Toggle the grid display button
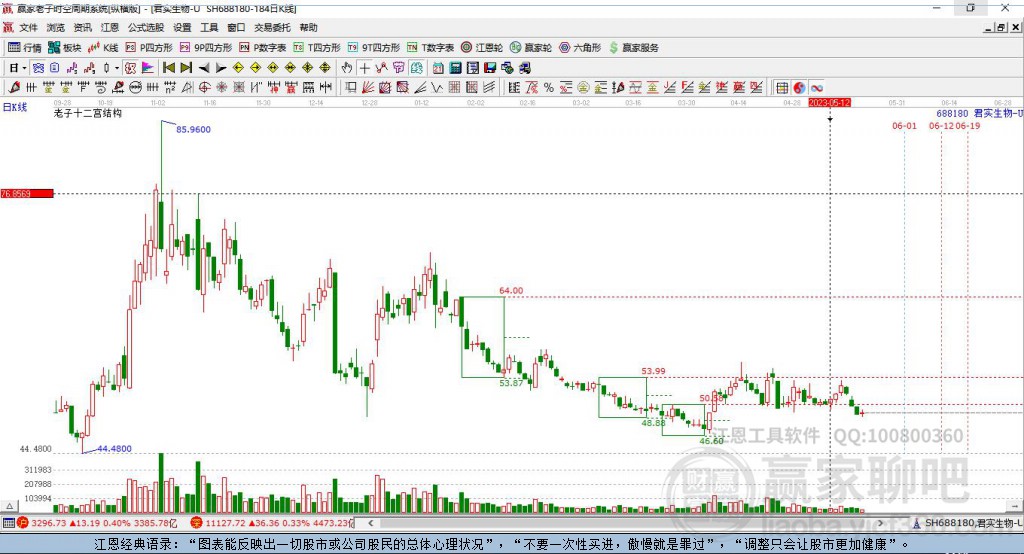The width and height of the screenshot is (1024, 554). click(782, 88)
